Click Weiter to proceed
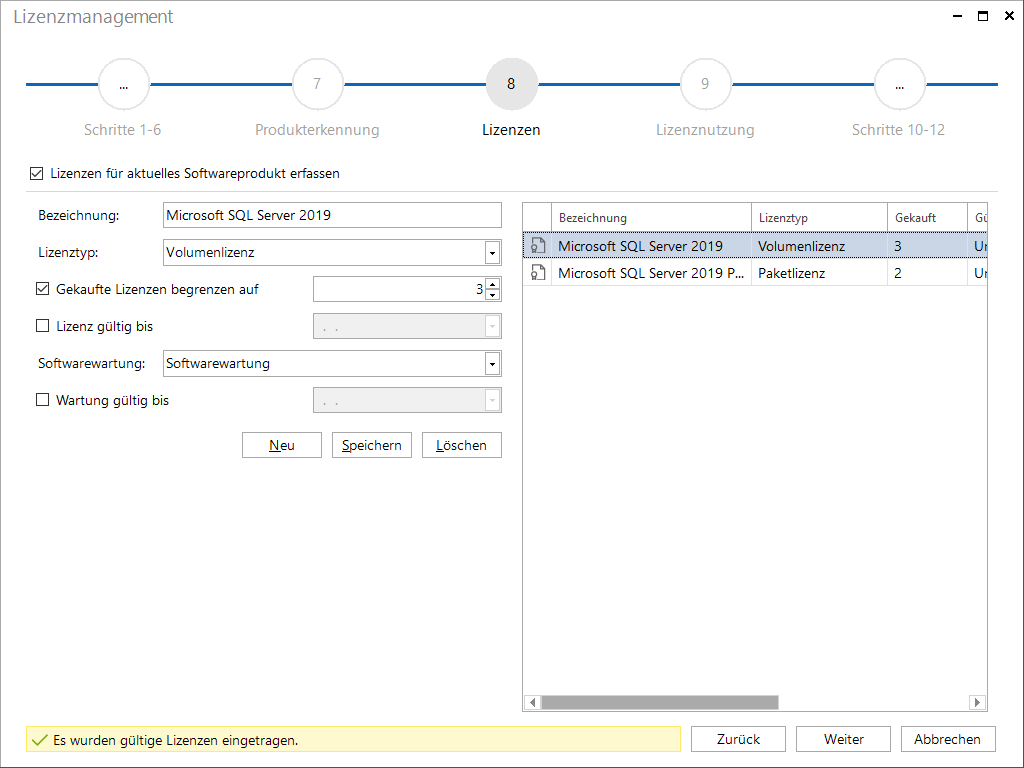Viewport: 1024px width, 768px height. (x=843, y=739)
